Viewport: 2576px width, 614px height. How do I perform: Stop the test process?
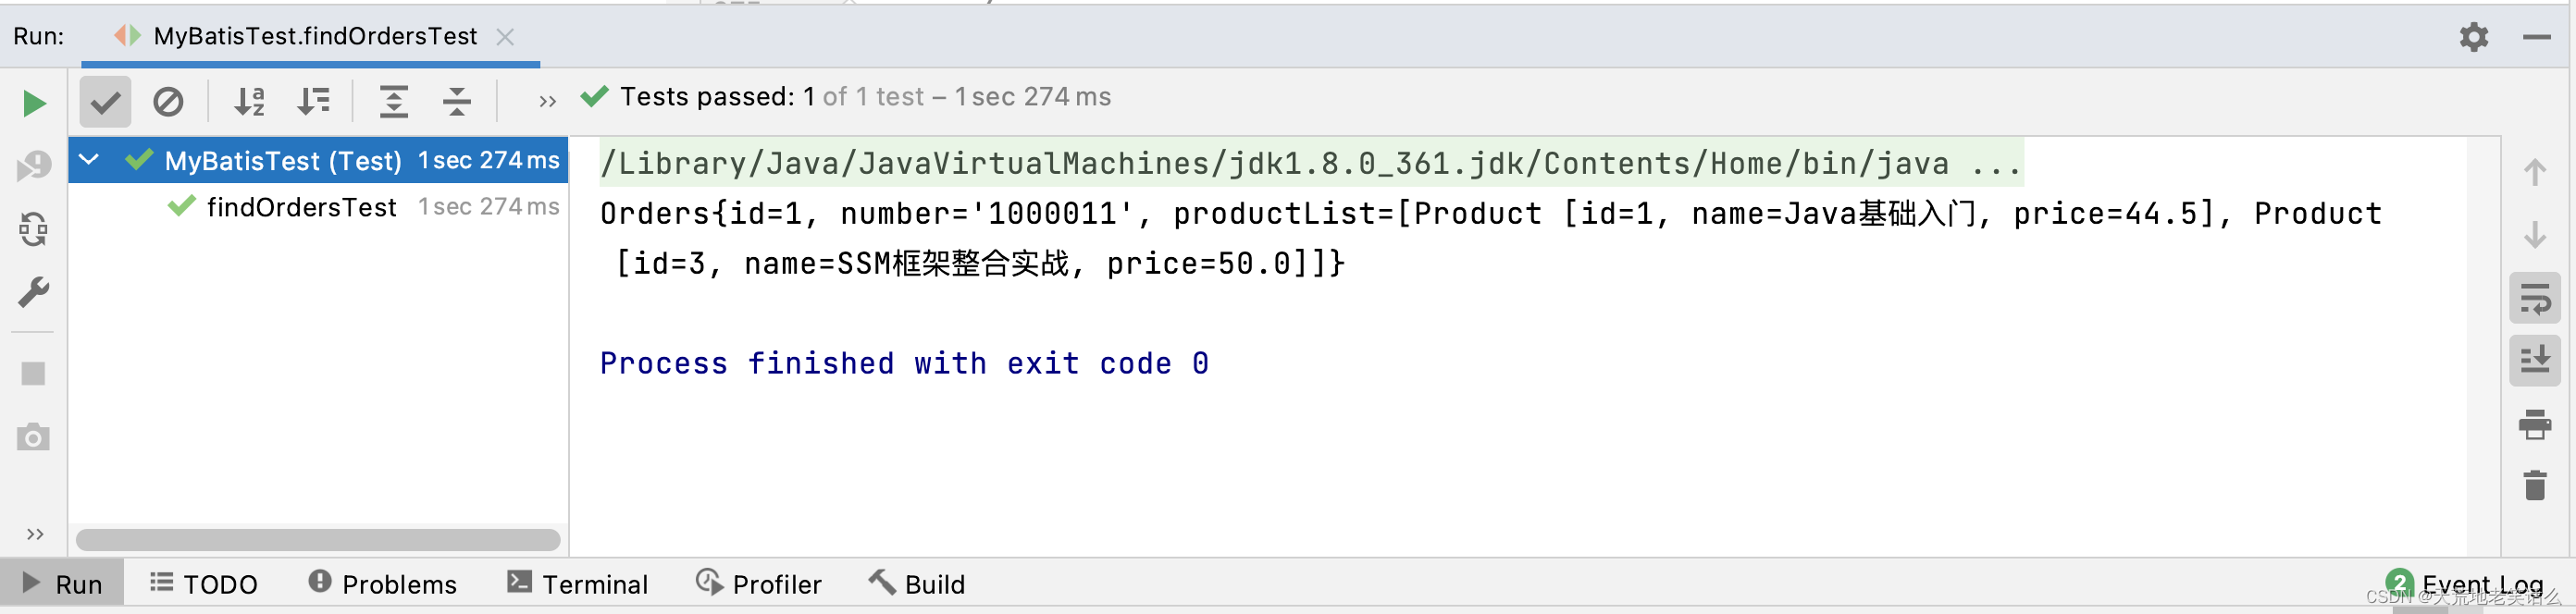click(x=34, y=373)
